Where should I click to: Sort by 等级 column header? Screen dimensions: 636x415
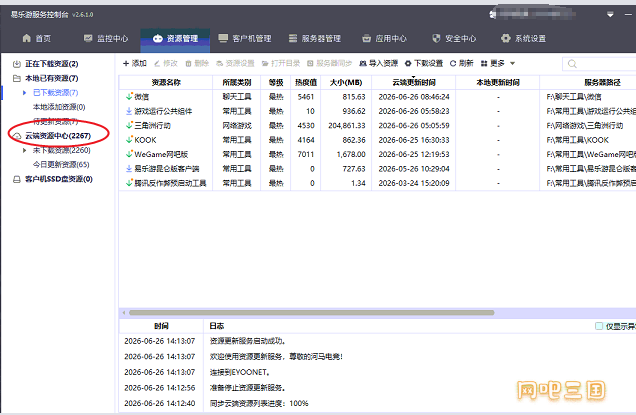(275, 82)
